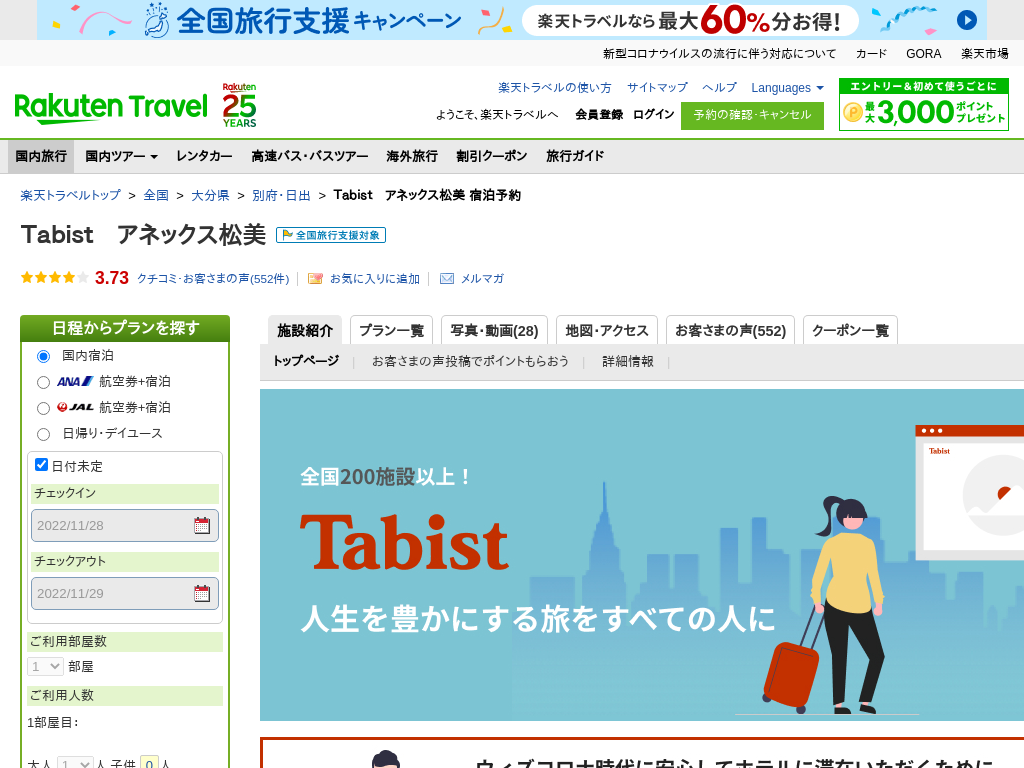The height and width of the screenshot is (768, 1024).
Task: Expand the 国内ツアー menu dropdown
Action: (x=121, y=156)
